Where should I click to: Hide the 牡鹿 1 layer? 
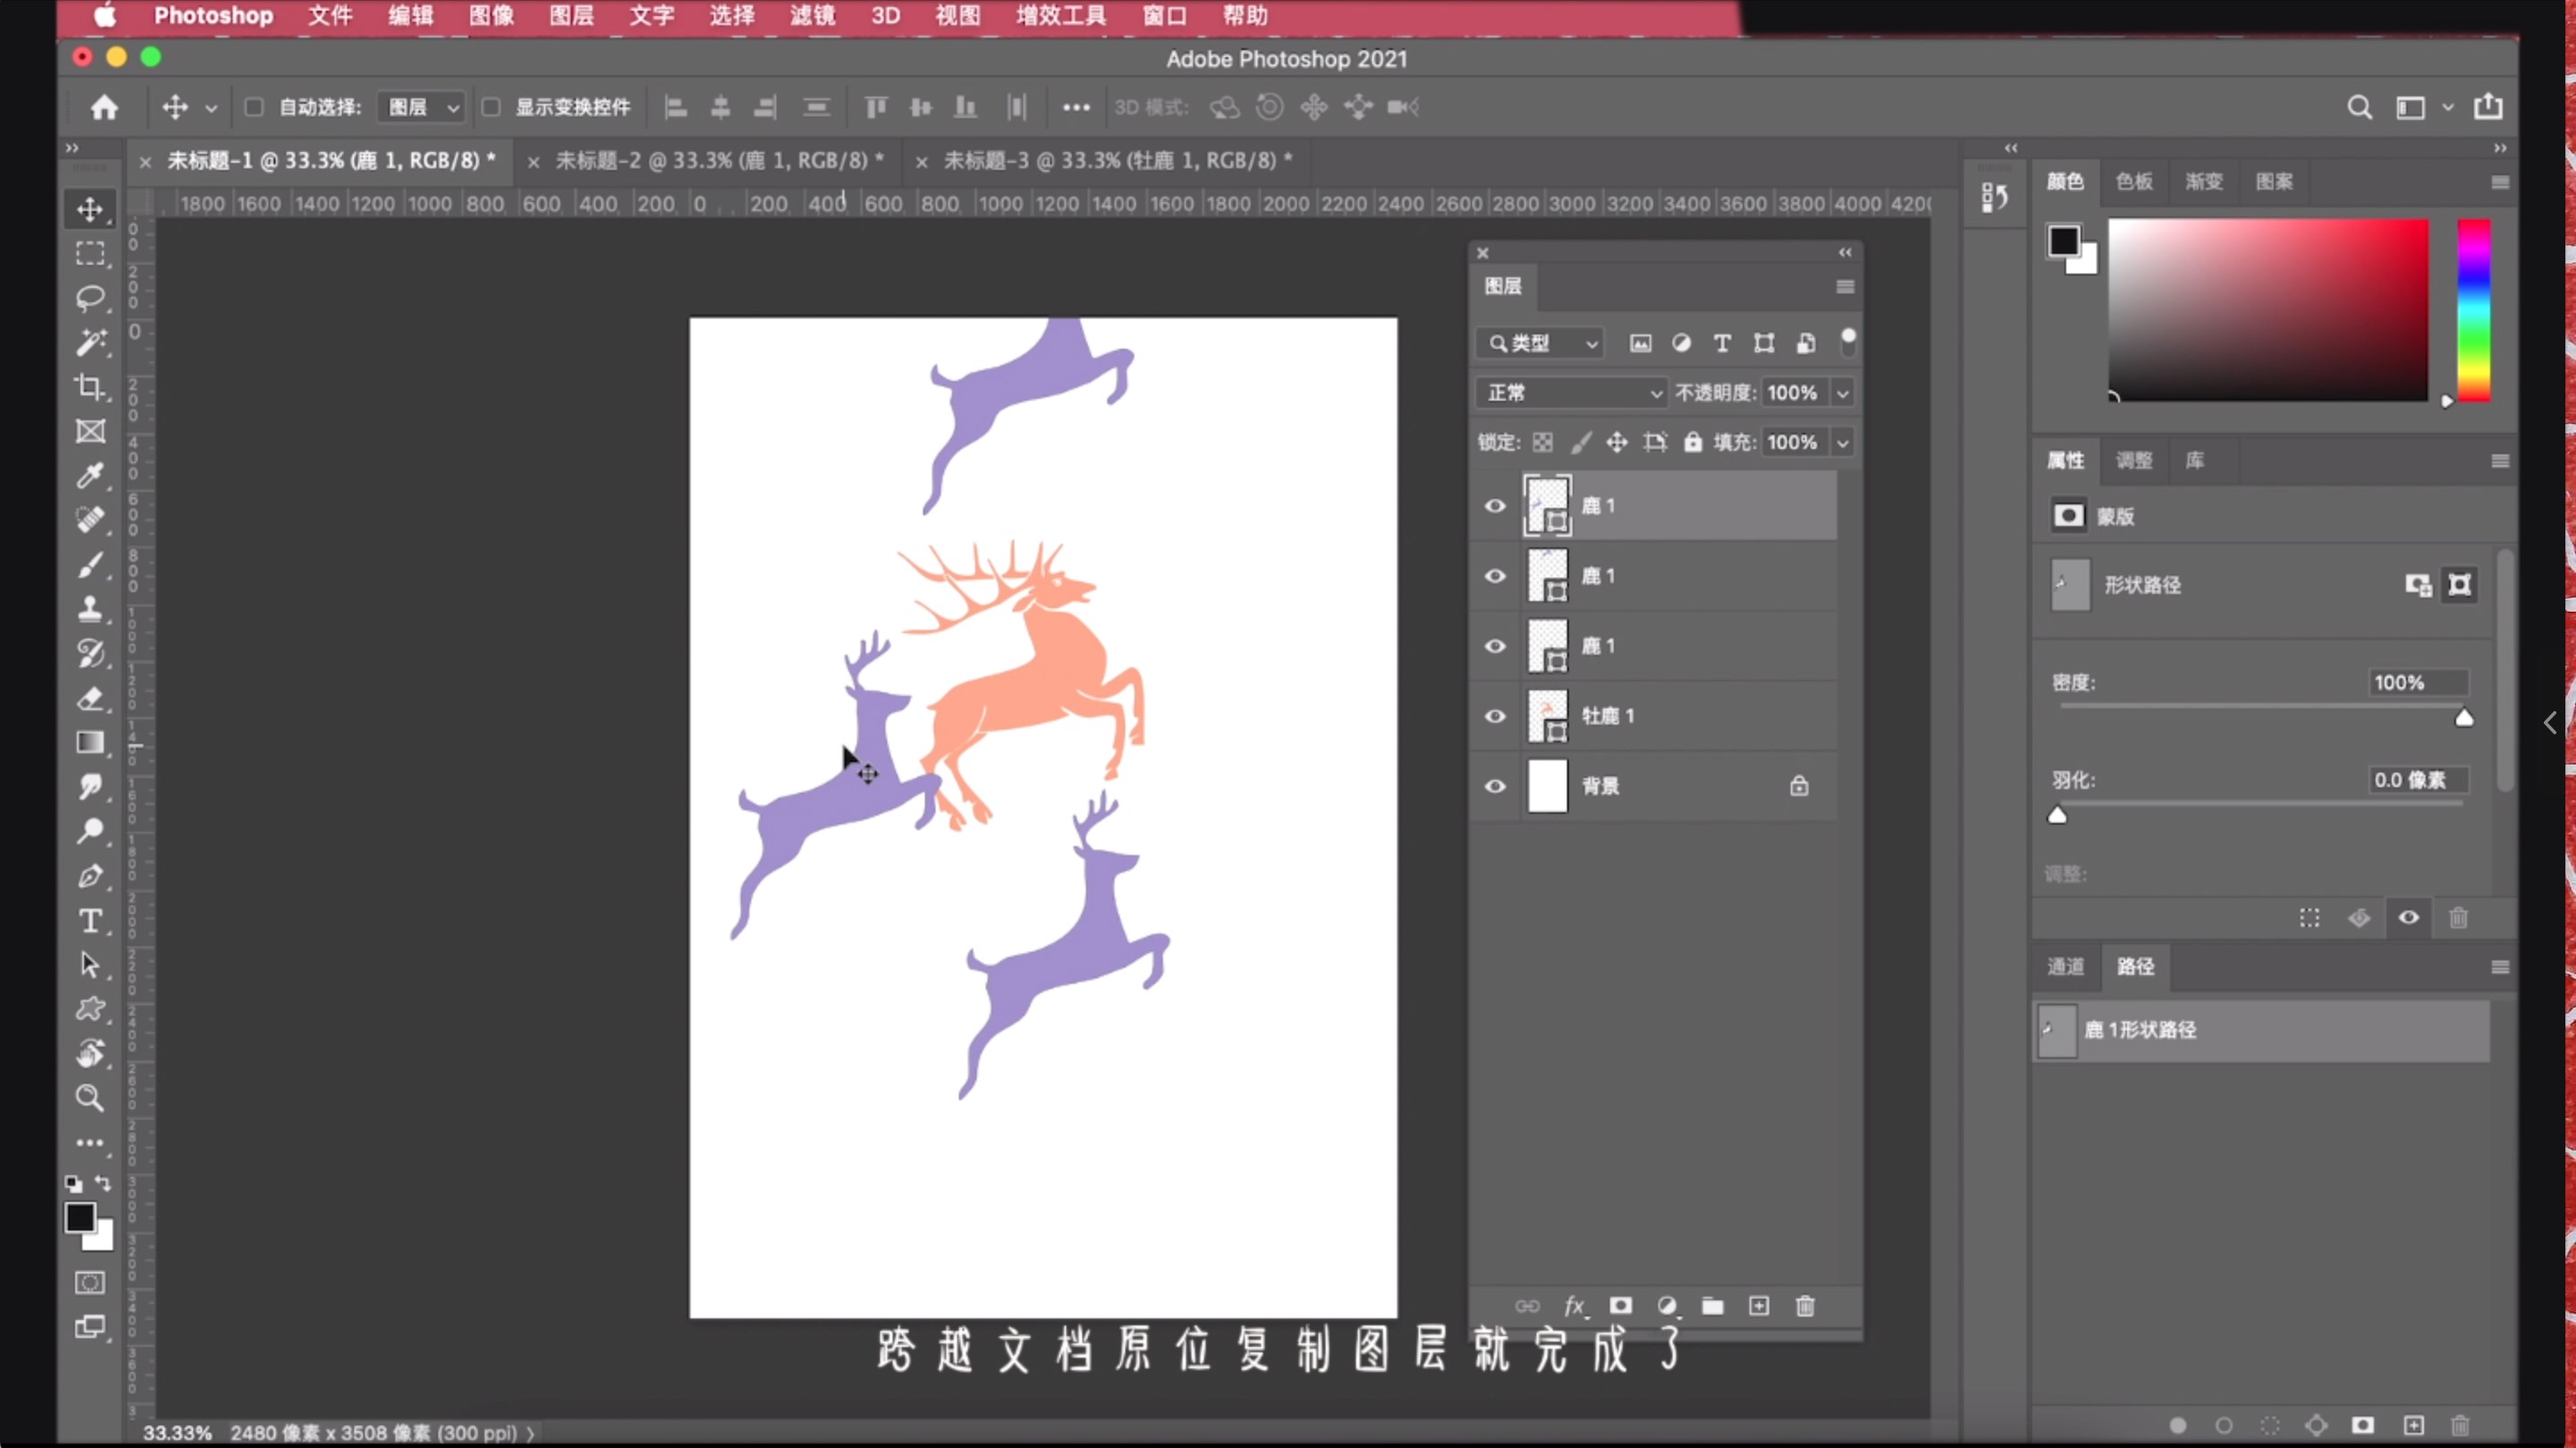coord(1495,716)
